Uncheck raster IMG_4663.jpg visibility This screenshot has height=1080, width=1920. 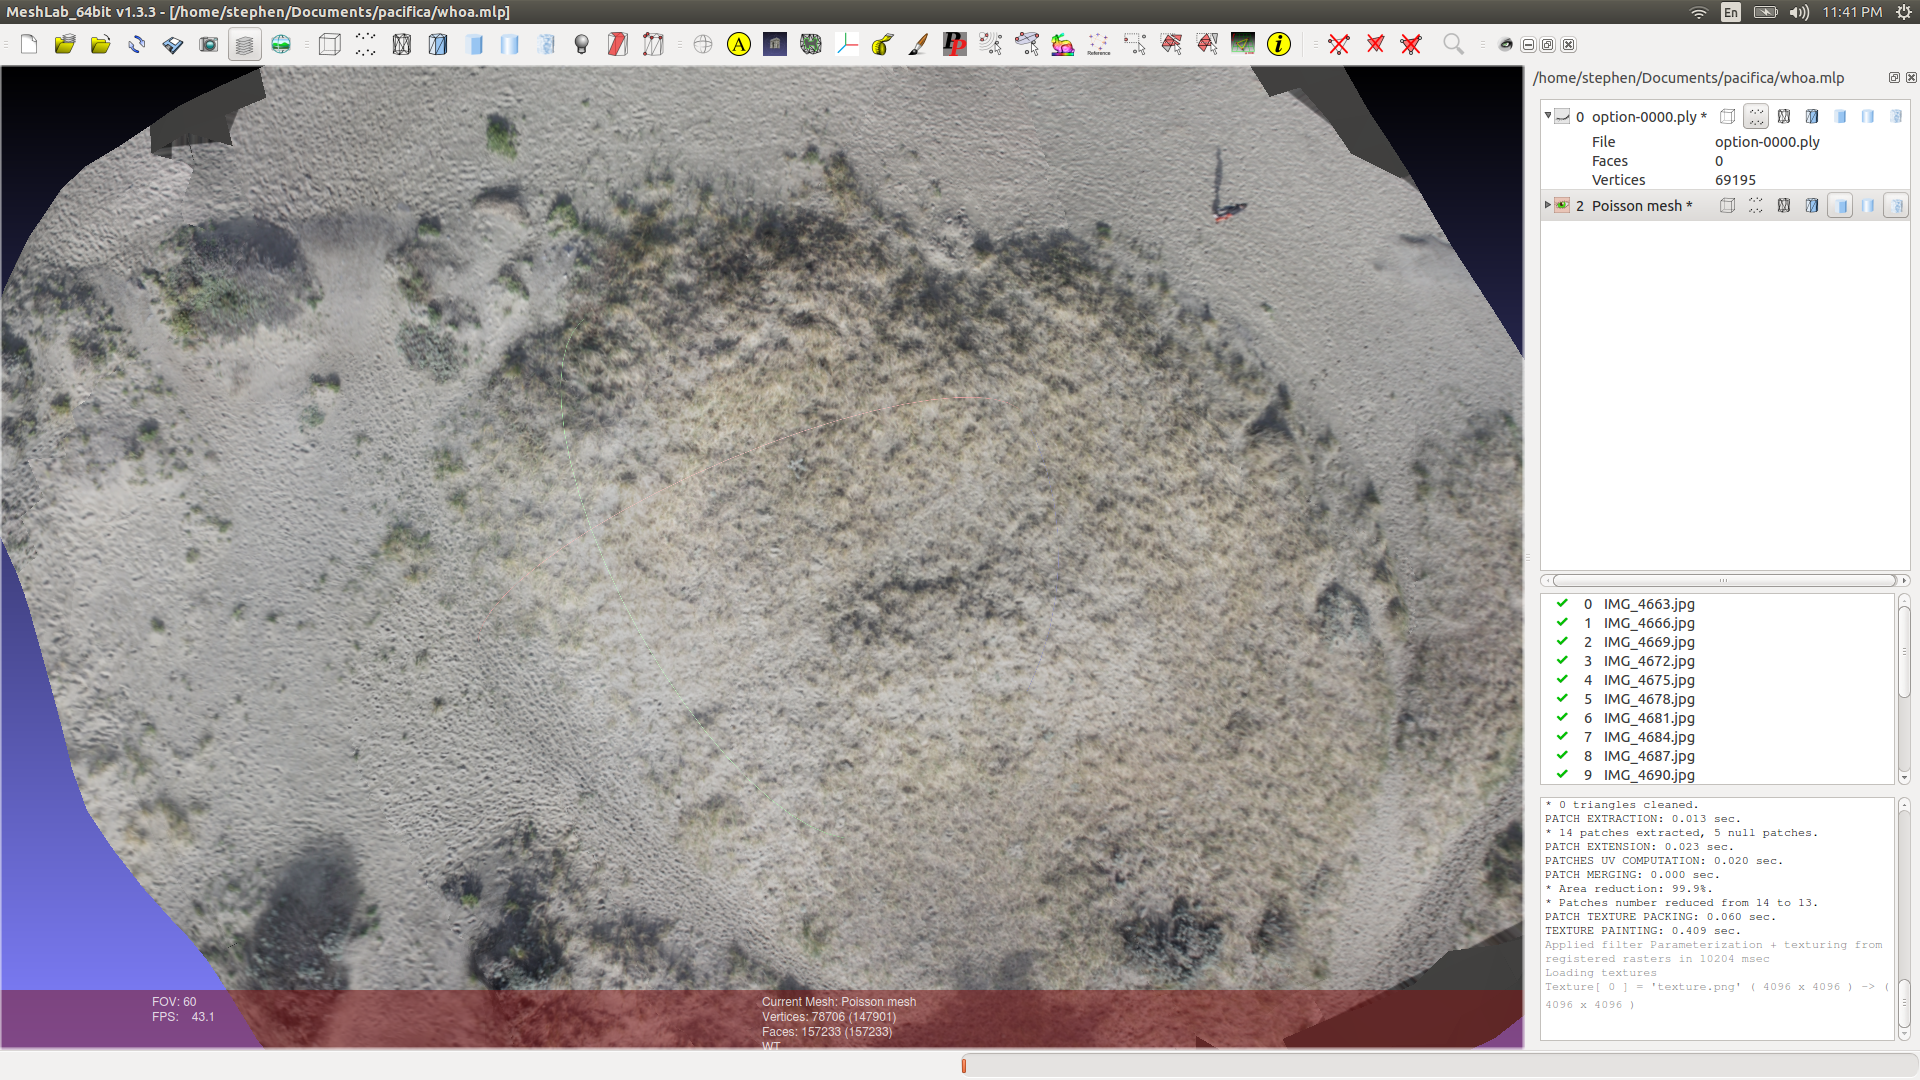click(x=1562, y=604)
